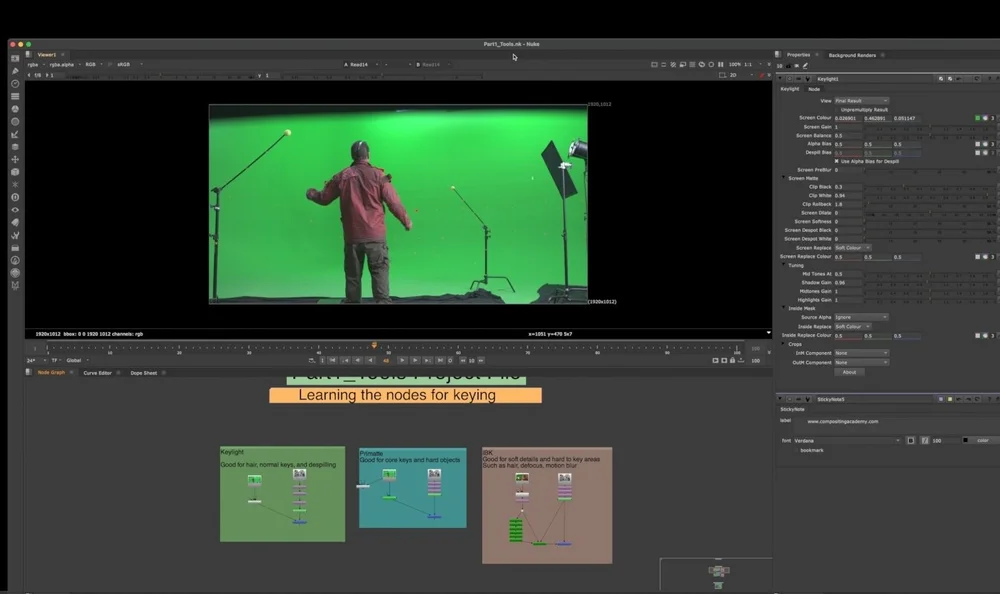Click the About button in Keylight properties
Viewport: 1000px width, 594px height.
click(x=849, y=372)
